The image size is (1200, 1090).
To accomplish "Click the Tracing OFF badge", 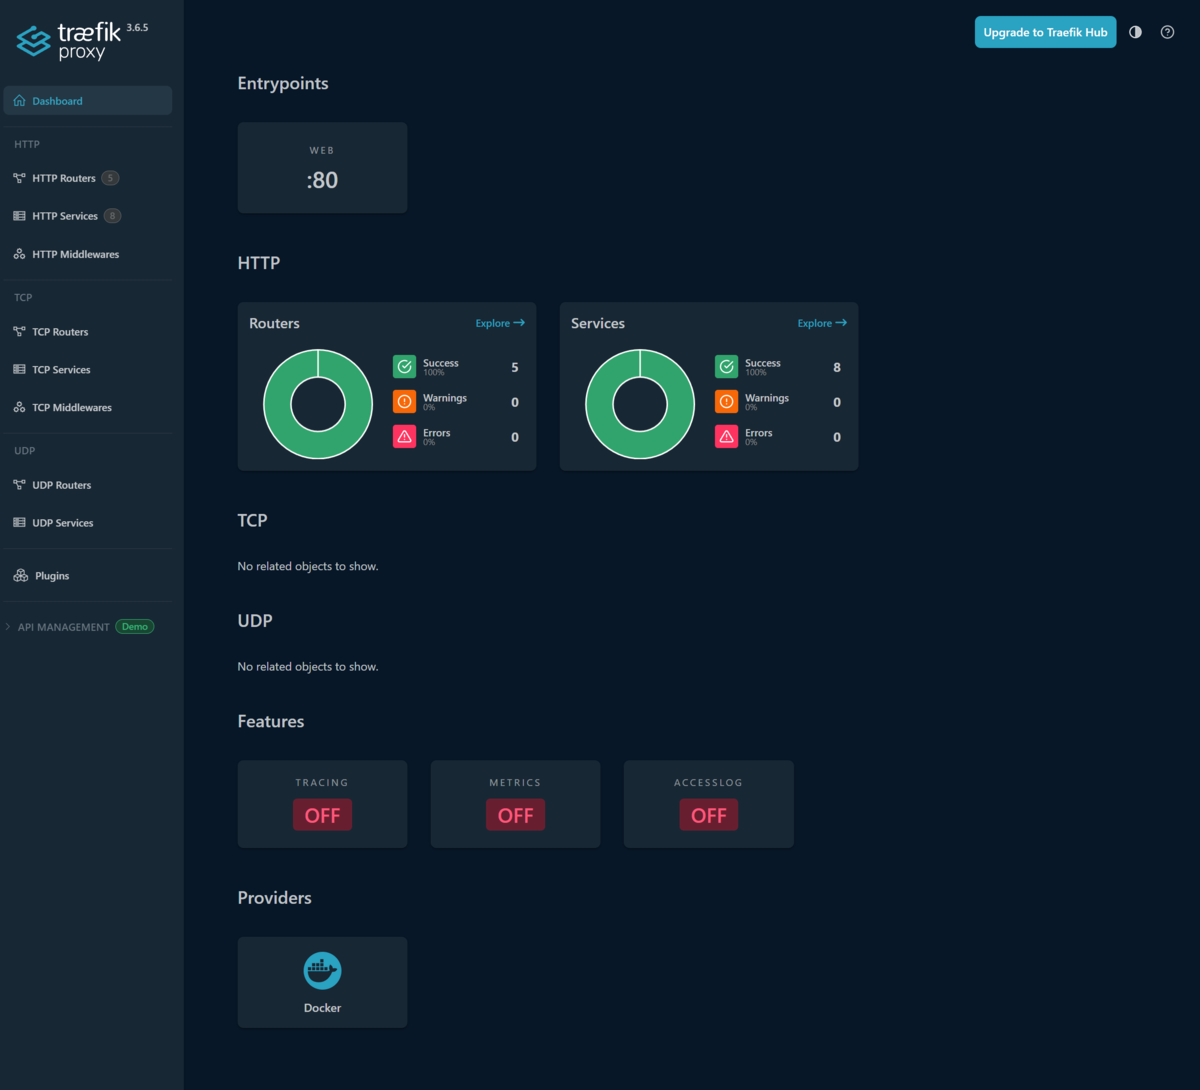I will (x=322, y=815).
